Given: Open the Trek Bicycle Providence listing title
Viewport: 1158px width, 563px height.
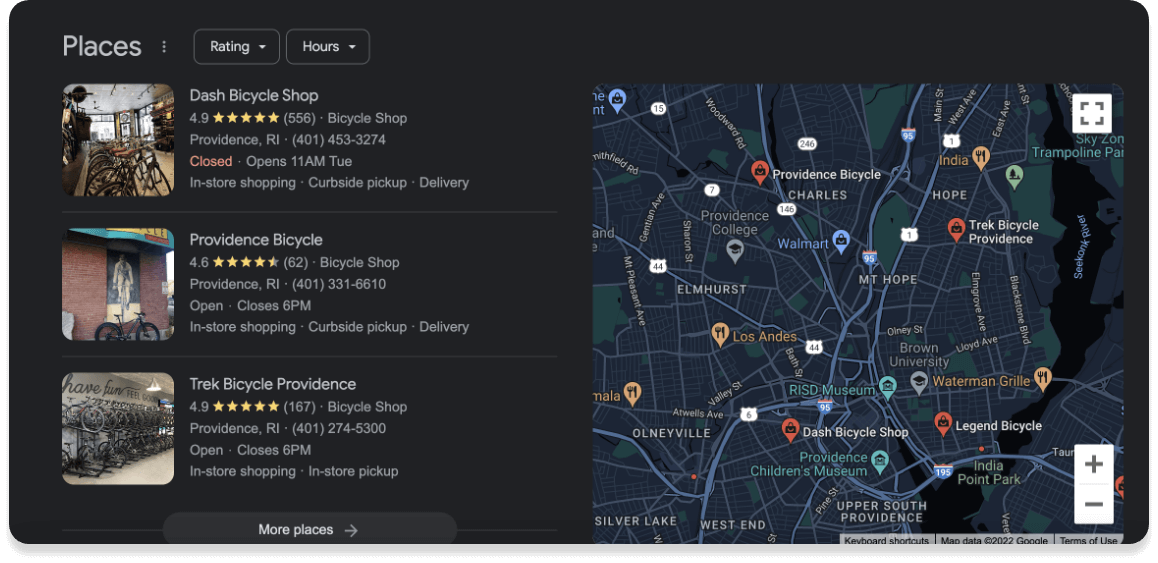Looking at the screenshot, I should (x=273, y=384).
